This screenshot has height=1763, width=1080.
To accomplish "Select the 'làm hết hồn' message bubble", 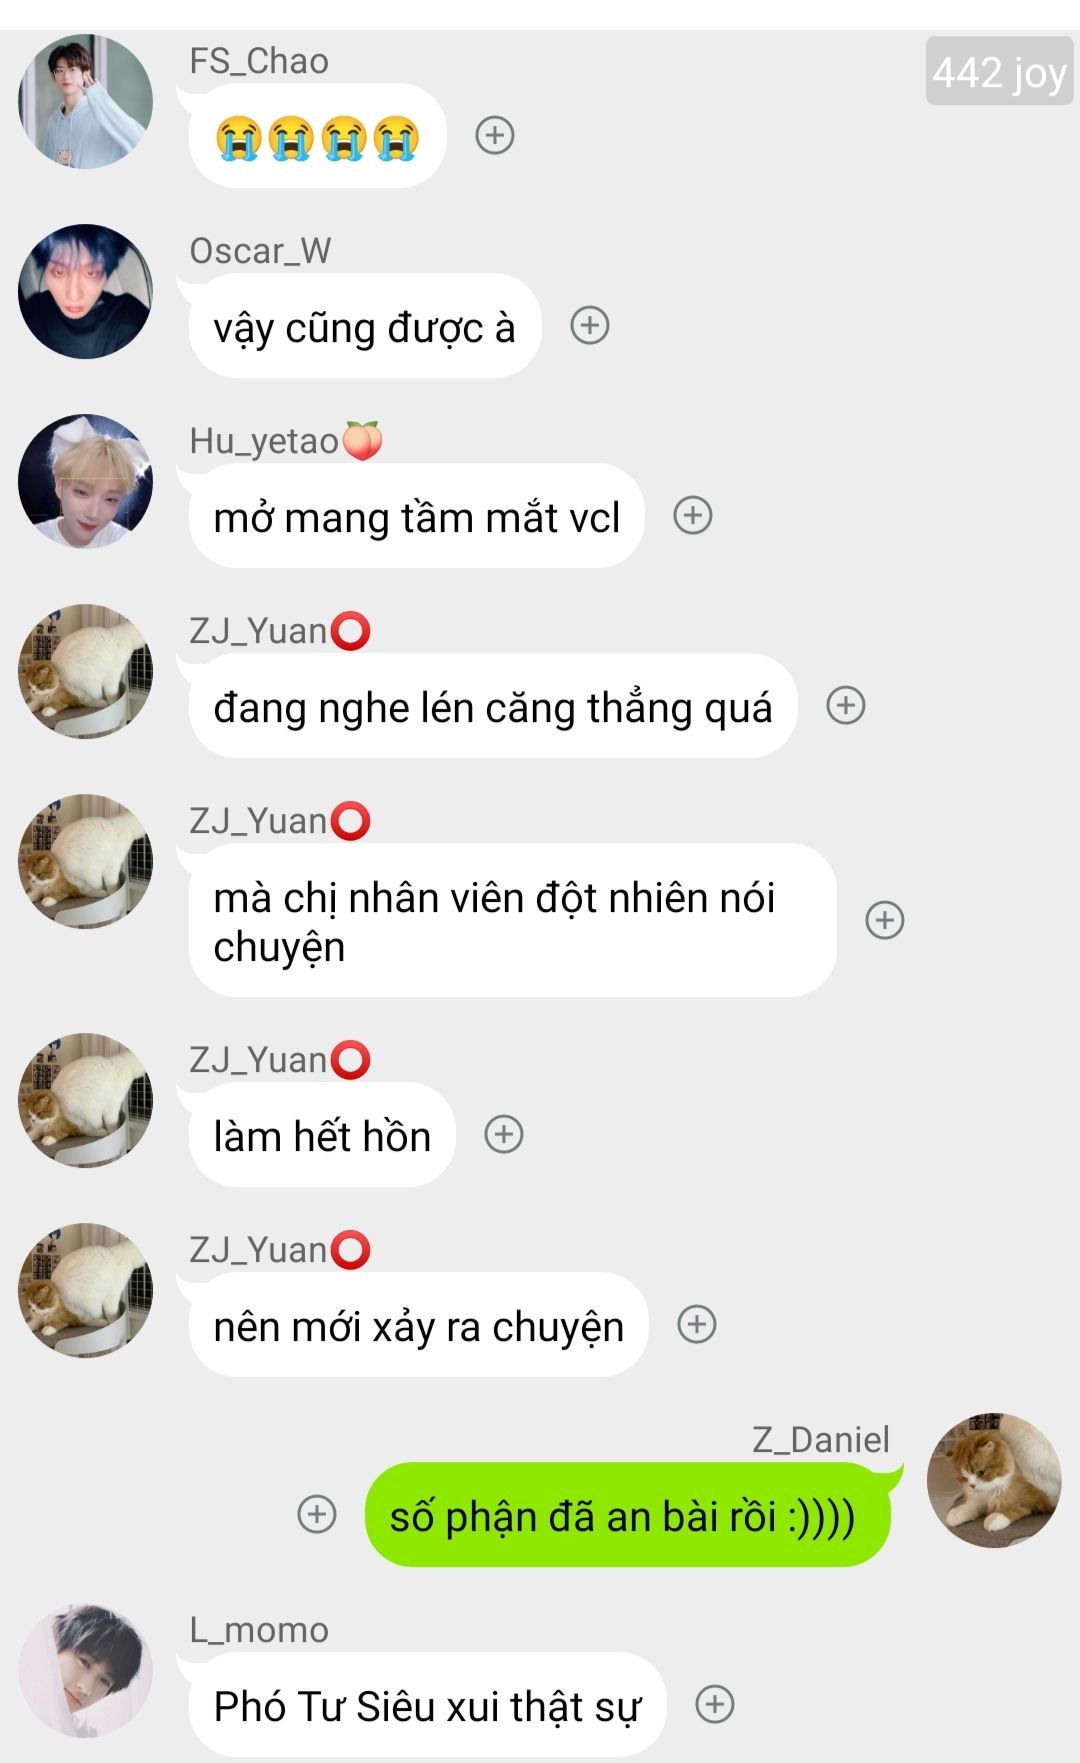I will [322, 1135].
